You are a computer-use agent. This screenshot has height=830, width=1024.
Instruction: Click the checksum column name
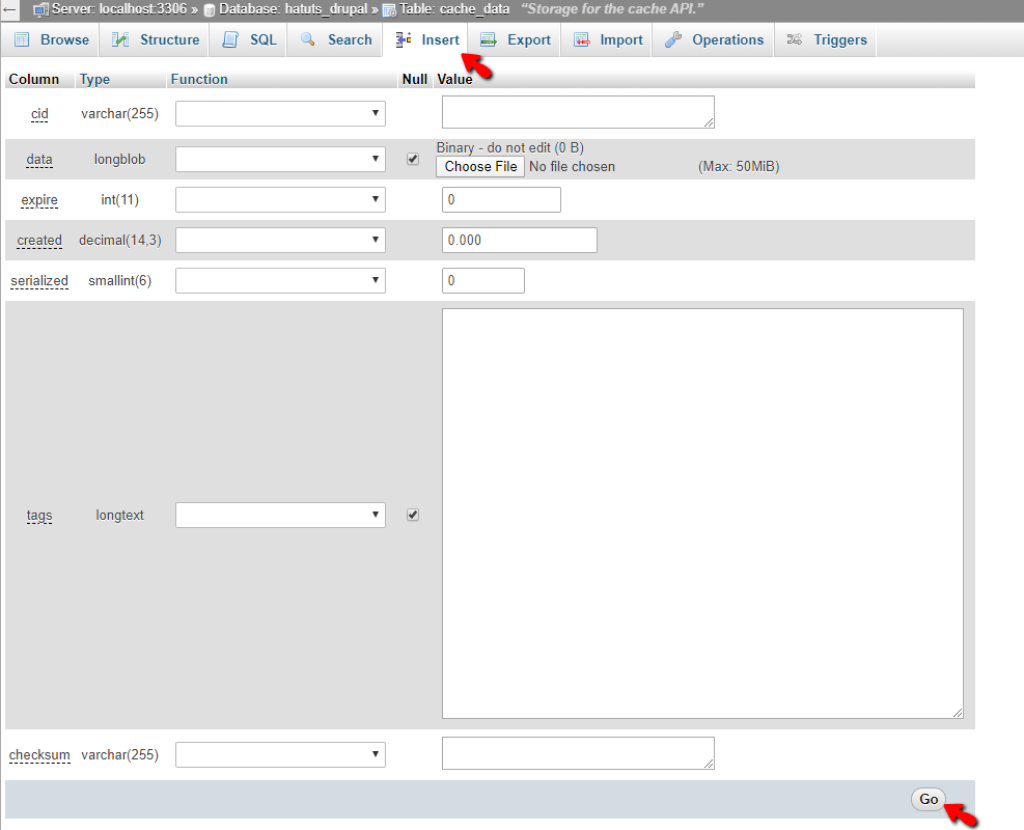39,755
